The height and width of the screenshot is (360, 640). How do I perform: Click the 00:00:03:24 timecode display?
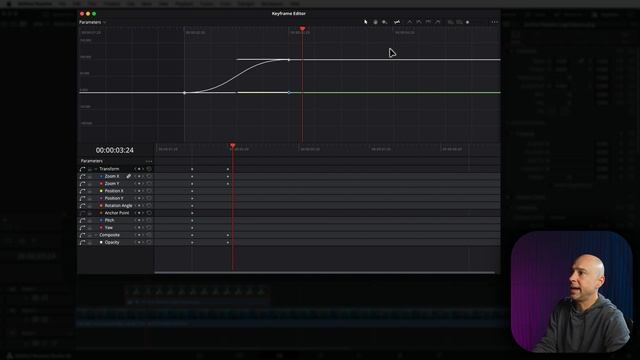click(x=115, y=150)
